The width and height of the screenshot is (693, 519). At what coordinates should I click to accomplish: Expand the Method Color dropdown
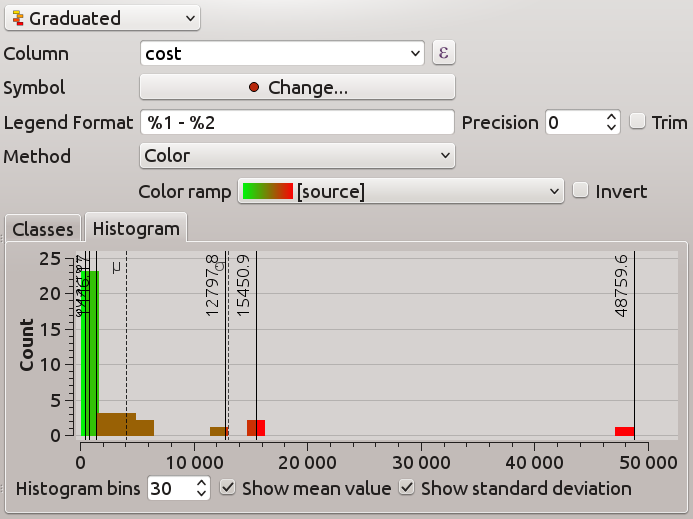[297, 156]
